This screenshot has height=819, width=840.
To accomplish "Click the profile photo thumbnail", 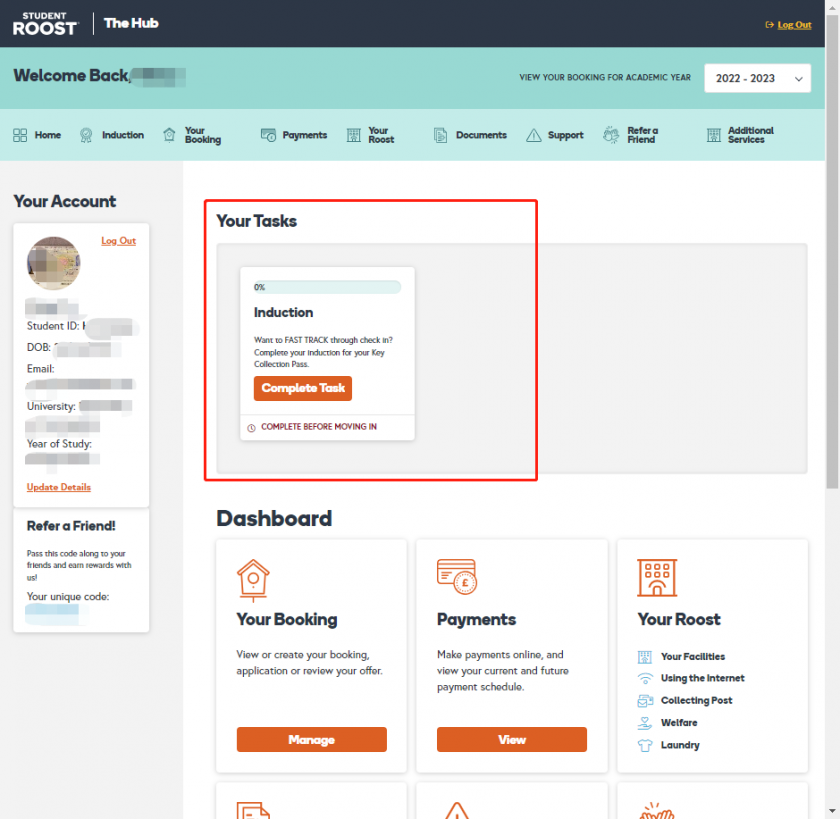I will pyautogui.click(x=53, y=263).
